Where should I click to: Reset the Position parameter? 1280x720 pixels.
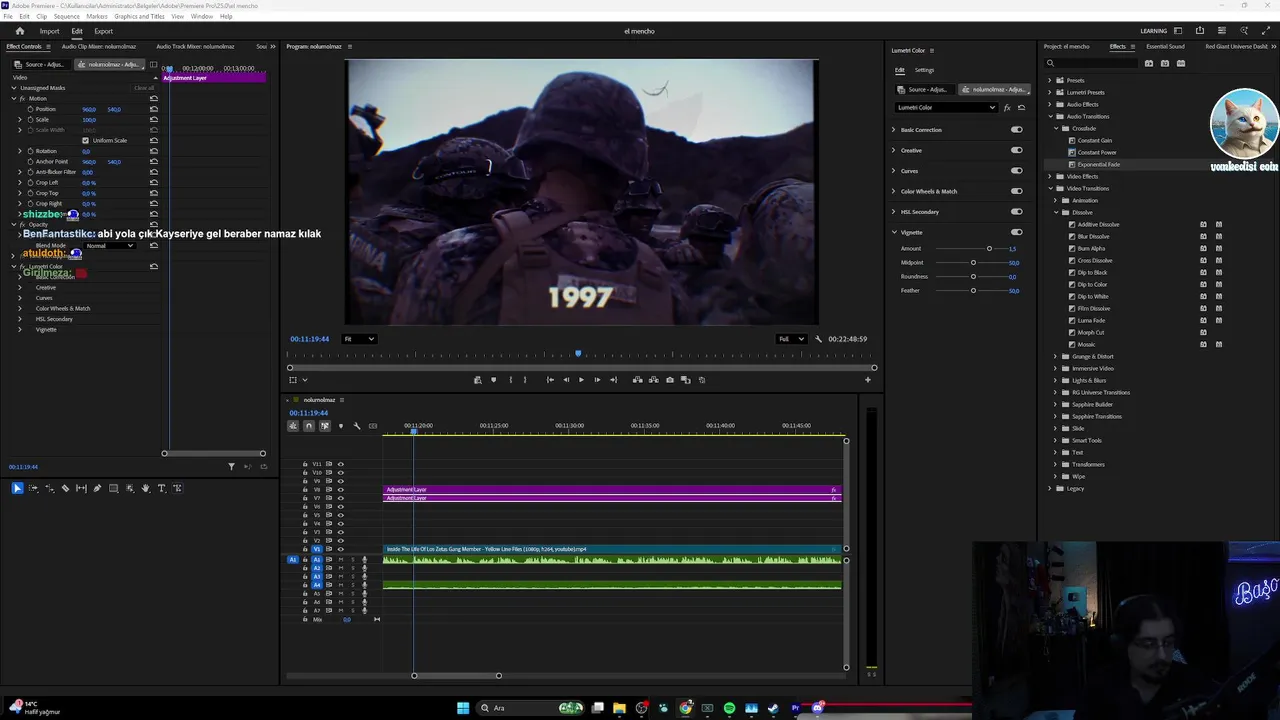point(154,109)
